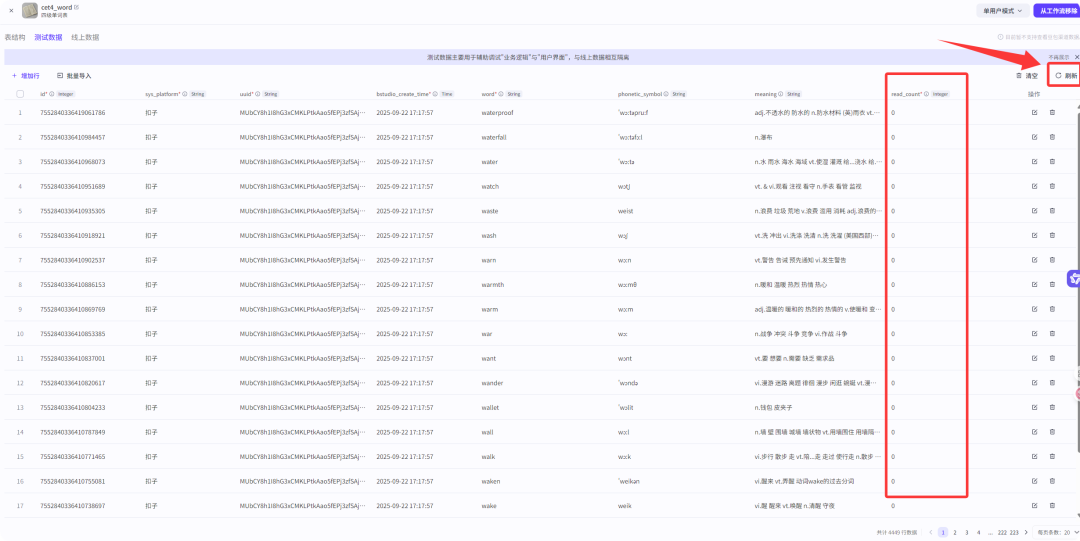This screenshot has width=1080, height=541.
Task: Delete the waterfall row using its trash icon
Action: click(x=1052, y=137)
